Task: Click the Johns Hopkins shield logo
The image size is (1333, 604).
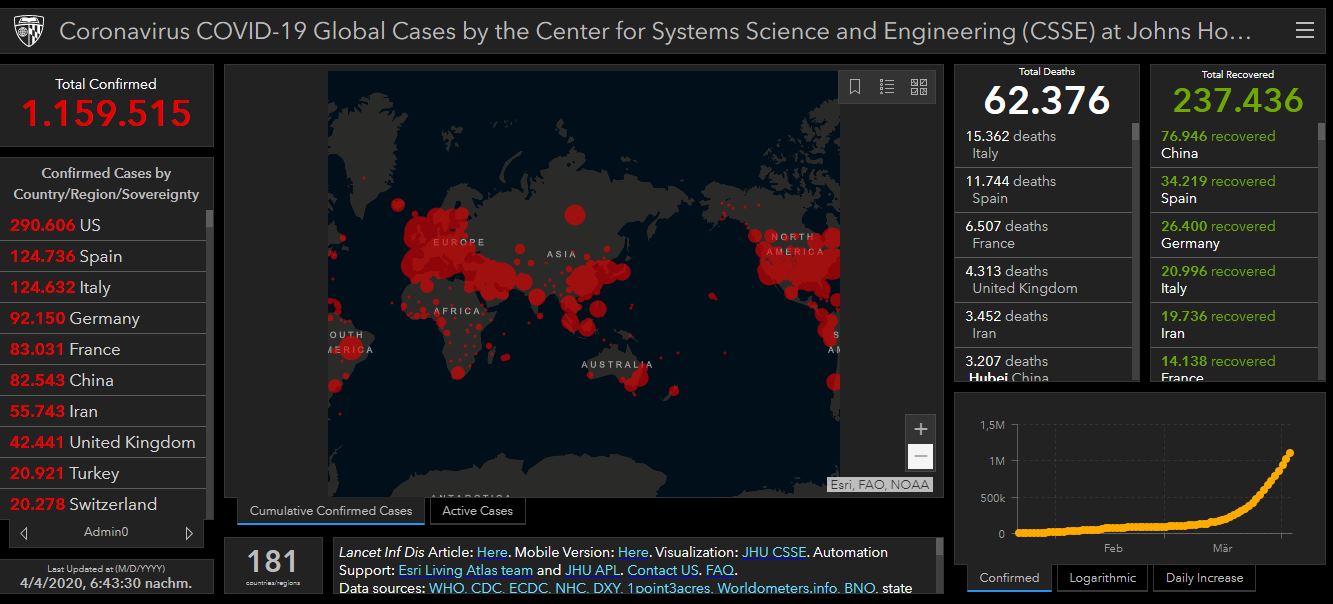Action: pyautogui.click(x=29, y=32)
